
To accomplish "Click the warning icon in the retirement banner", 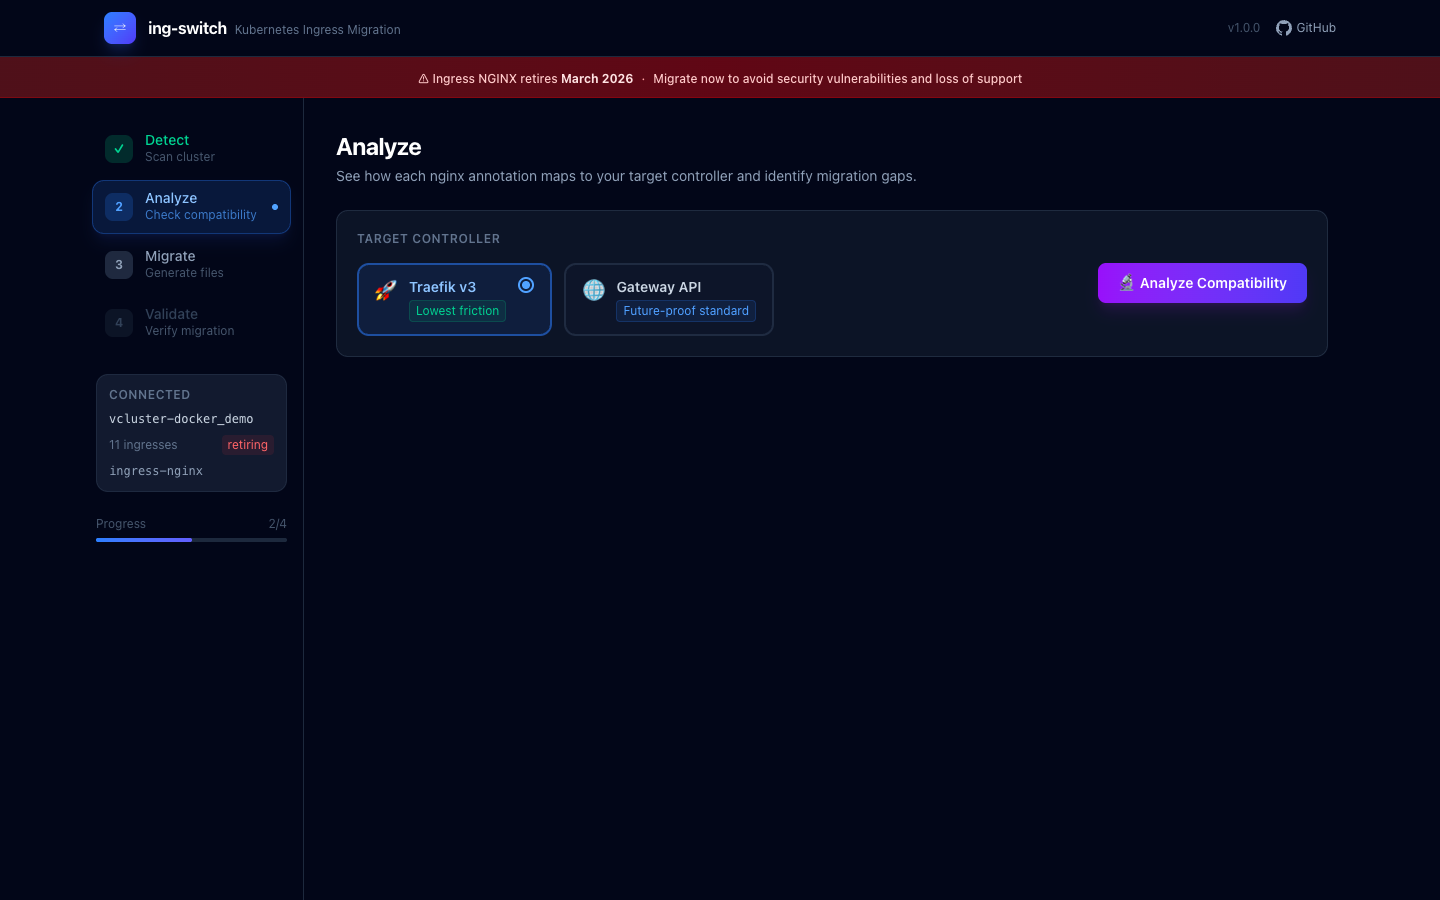I will [423, 79].
